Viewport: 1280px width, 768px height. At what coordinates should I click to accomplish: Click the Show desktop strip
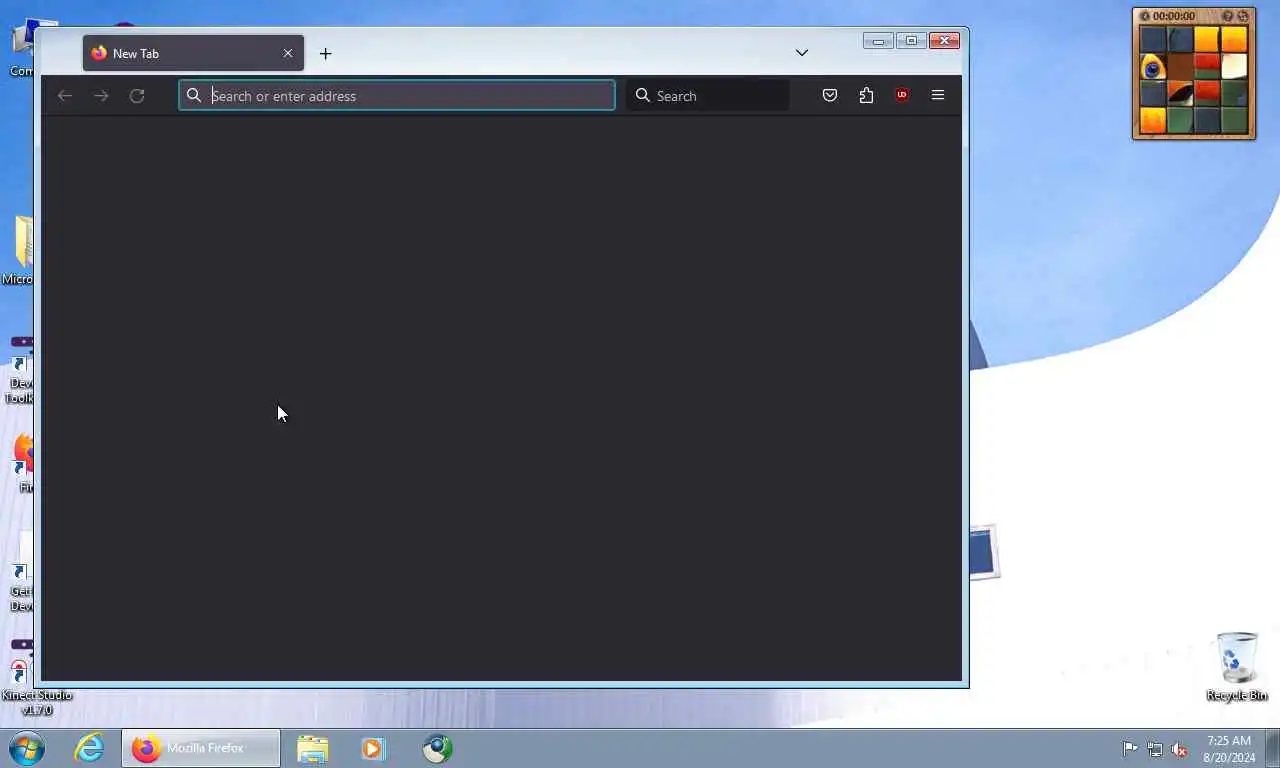tap(1272, 748)
